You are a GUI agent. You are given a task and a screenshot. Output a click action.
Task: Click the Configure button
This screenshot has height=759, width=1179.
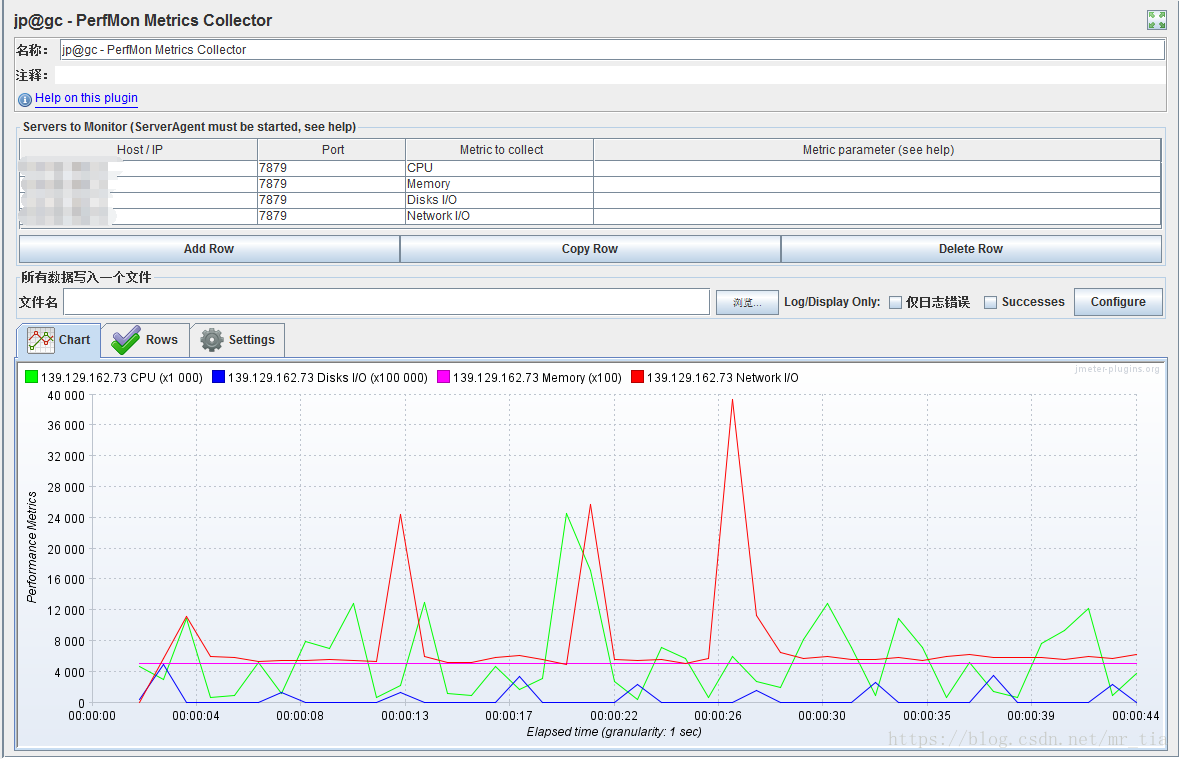pos(1118,302)
